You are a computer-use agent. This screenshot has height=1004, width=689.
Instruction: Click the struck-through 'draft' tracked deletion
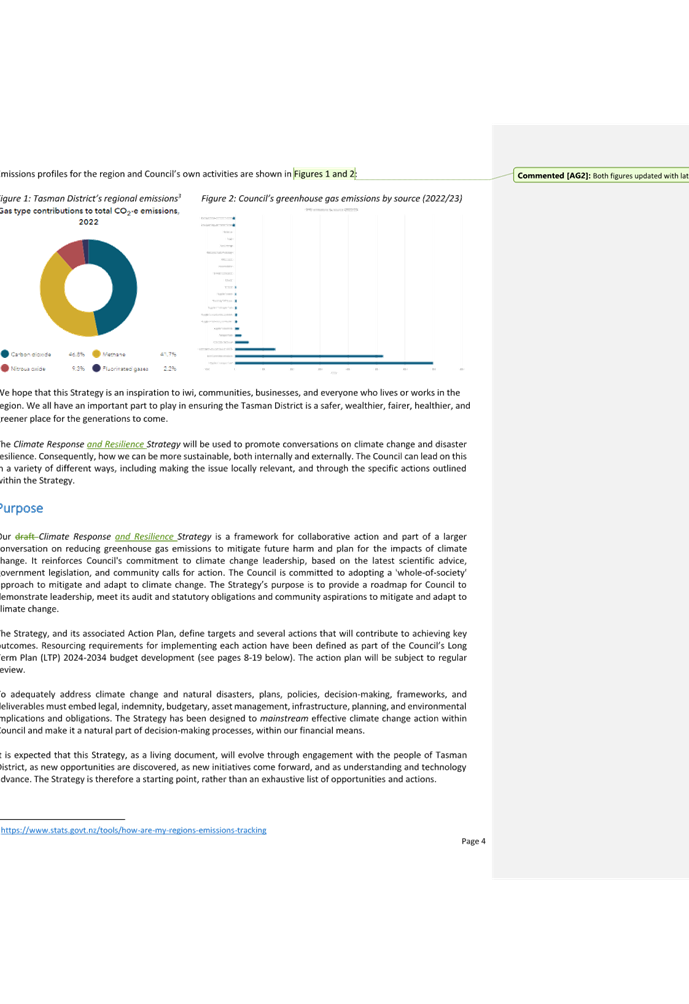coord(26,537)
